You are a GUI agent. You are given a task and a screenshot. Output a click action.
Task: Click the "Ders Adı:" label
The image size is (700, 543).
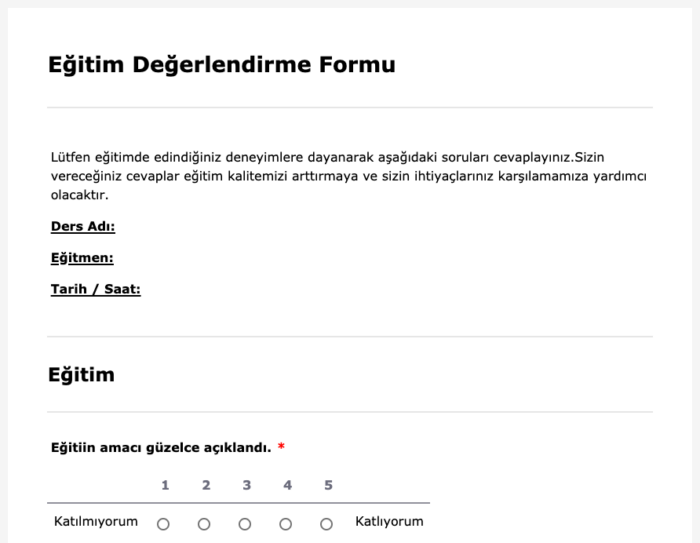(83, 226)
